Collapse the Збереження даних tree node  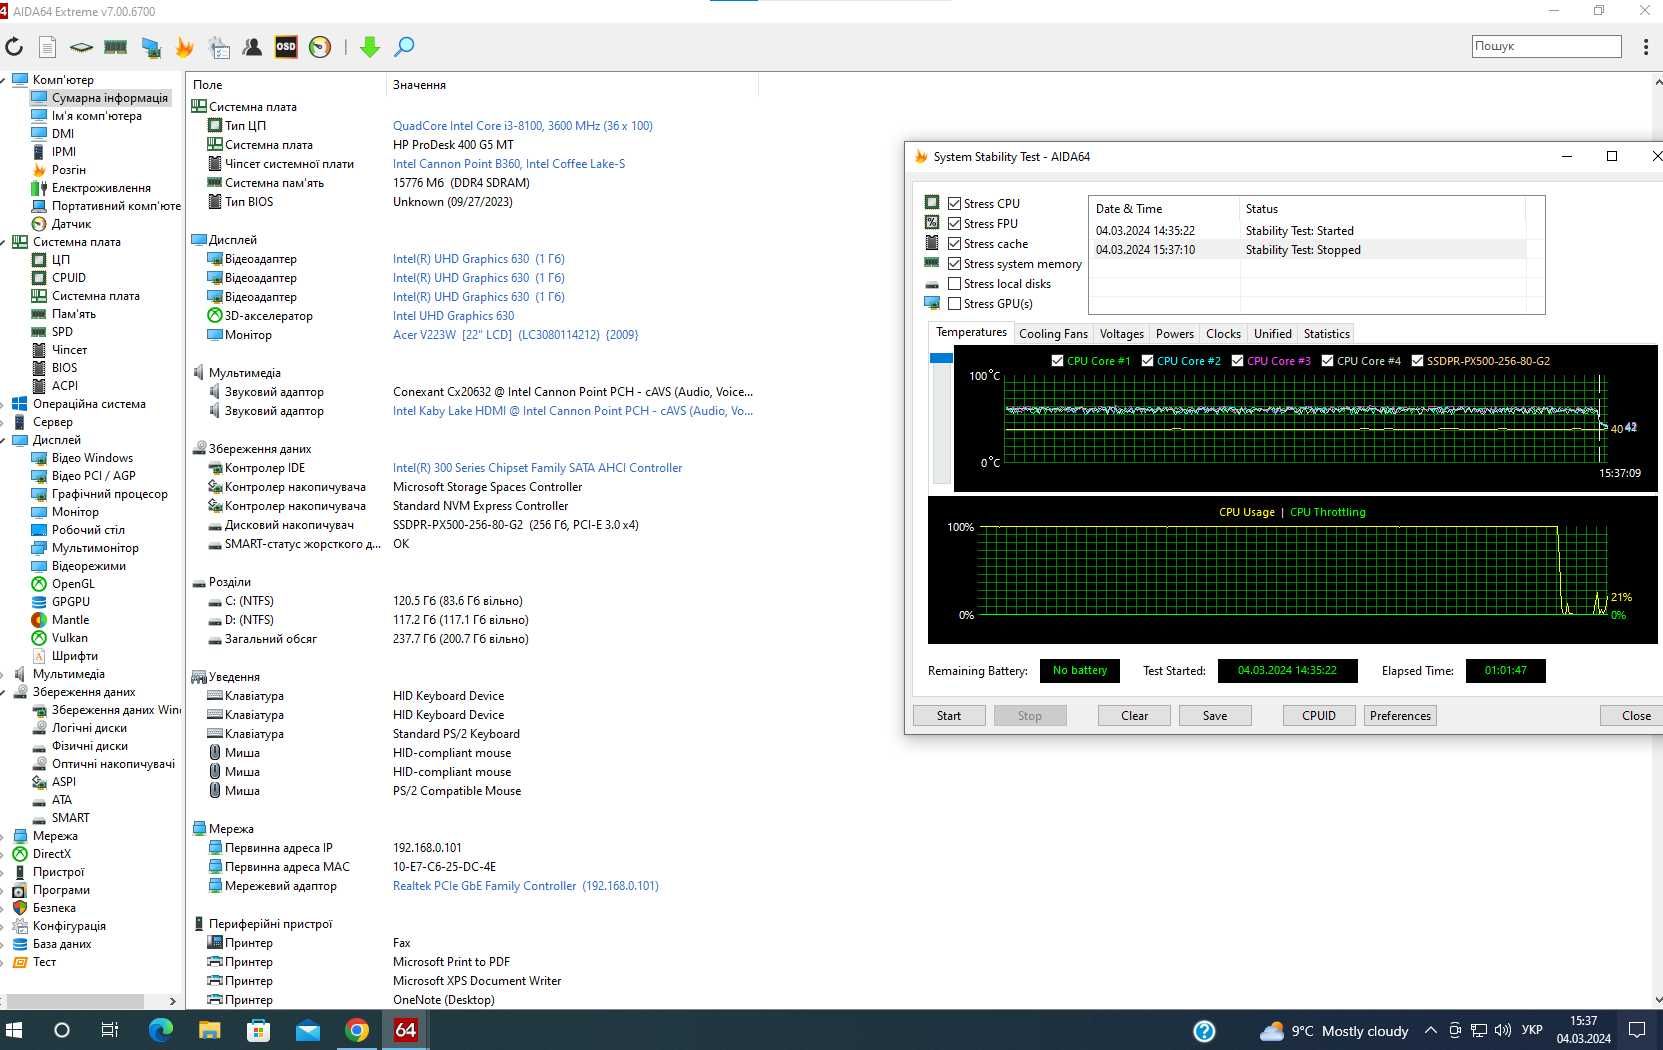(x=4, y=692)
